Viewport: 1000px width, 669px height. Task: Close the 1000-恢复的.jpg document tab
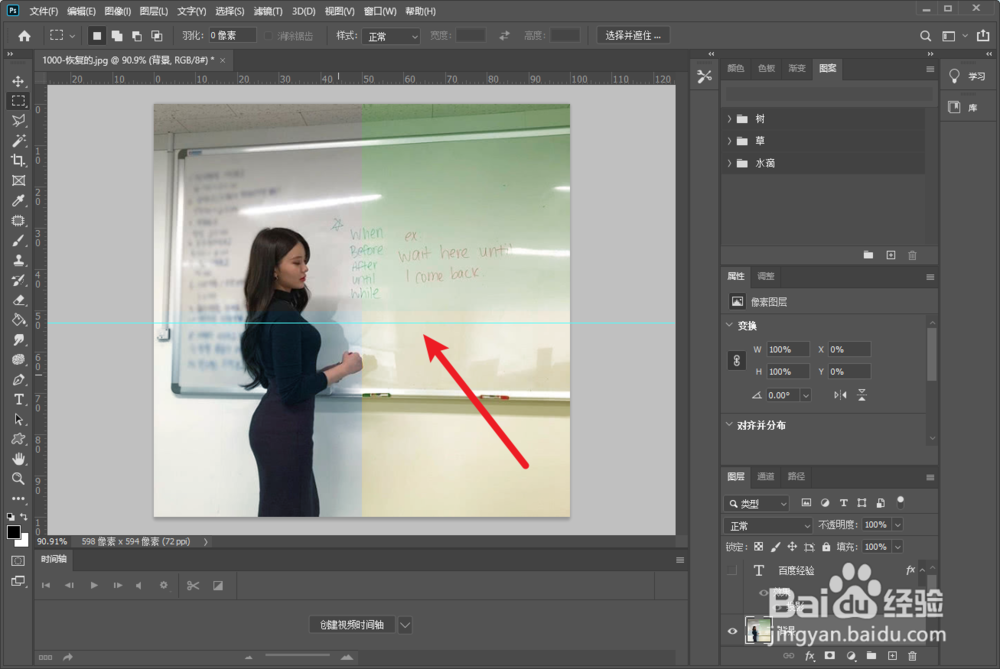(223, 61)
